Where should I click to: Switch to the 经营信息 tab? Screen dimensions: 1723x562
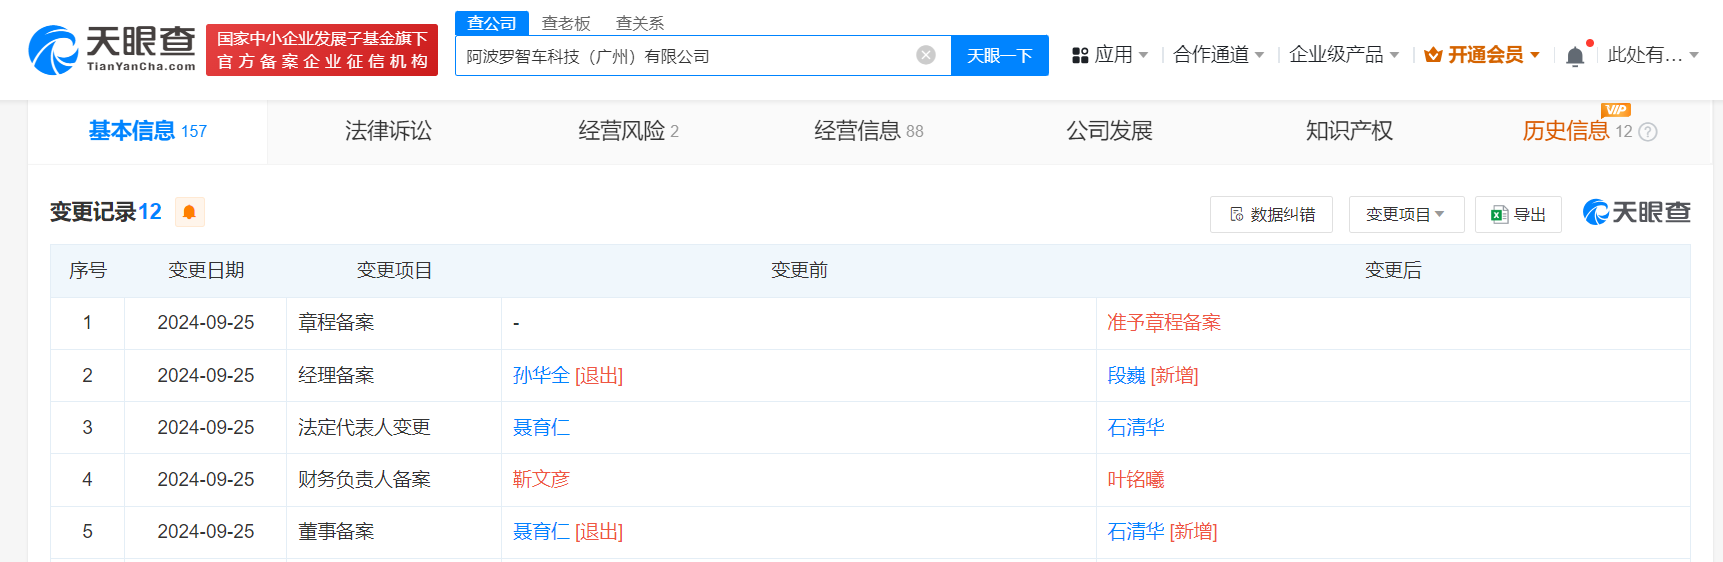click(868, 131)
